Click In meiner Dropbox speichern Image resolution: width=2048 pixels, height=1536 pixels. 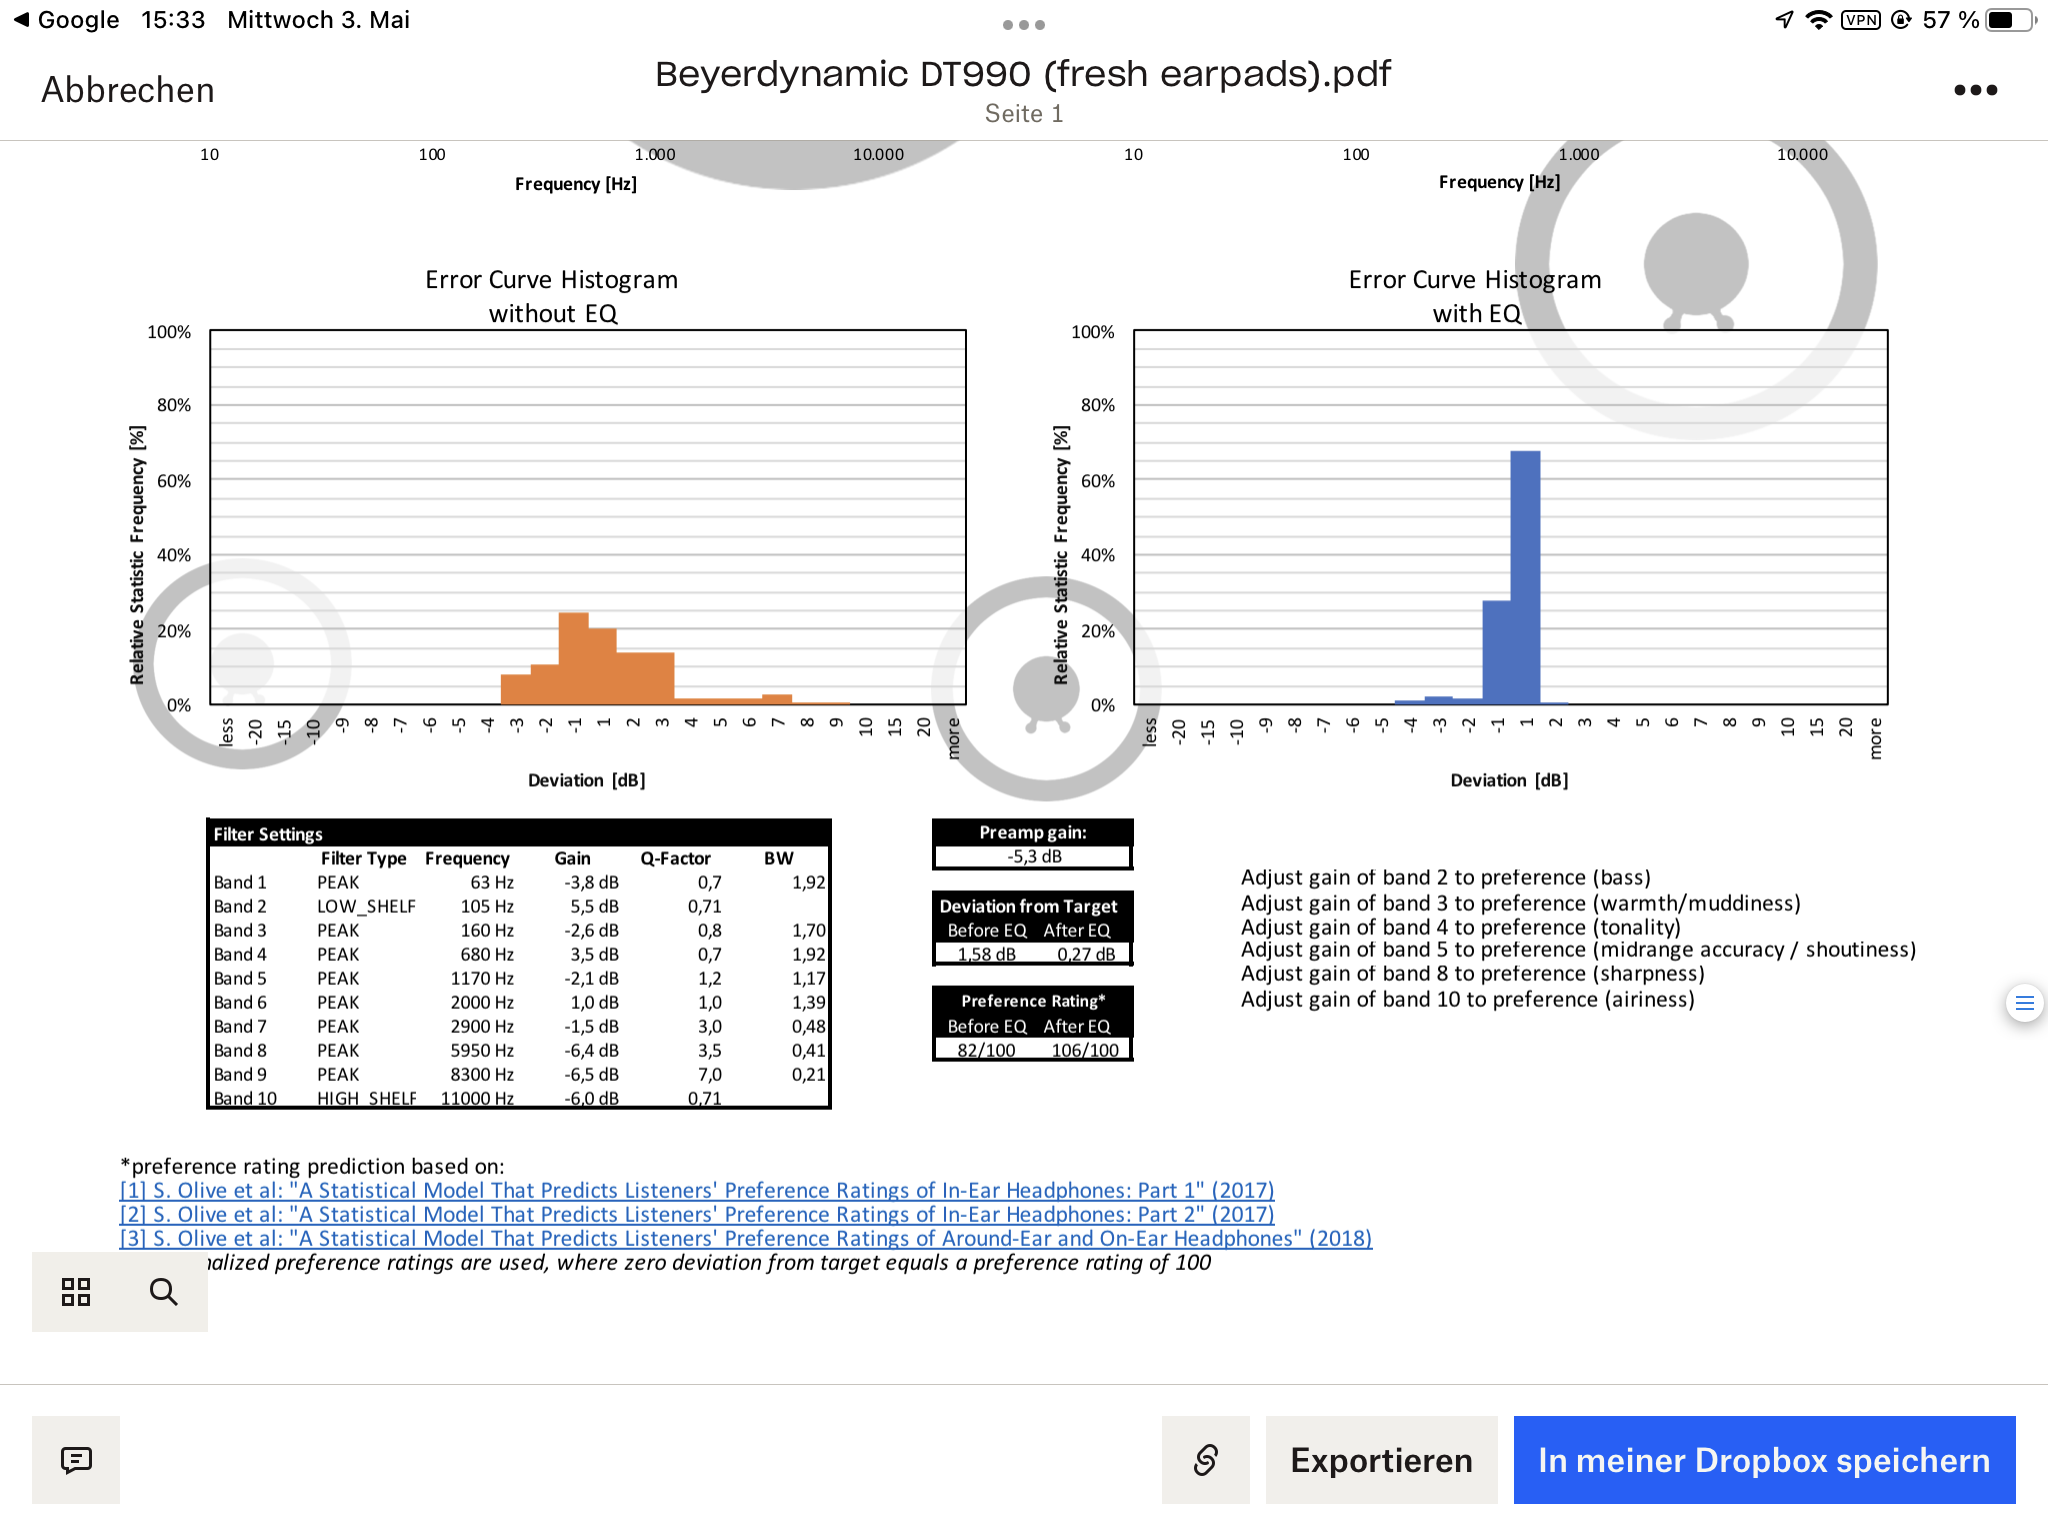coord(1764,1460)
